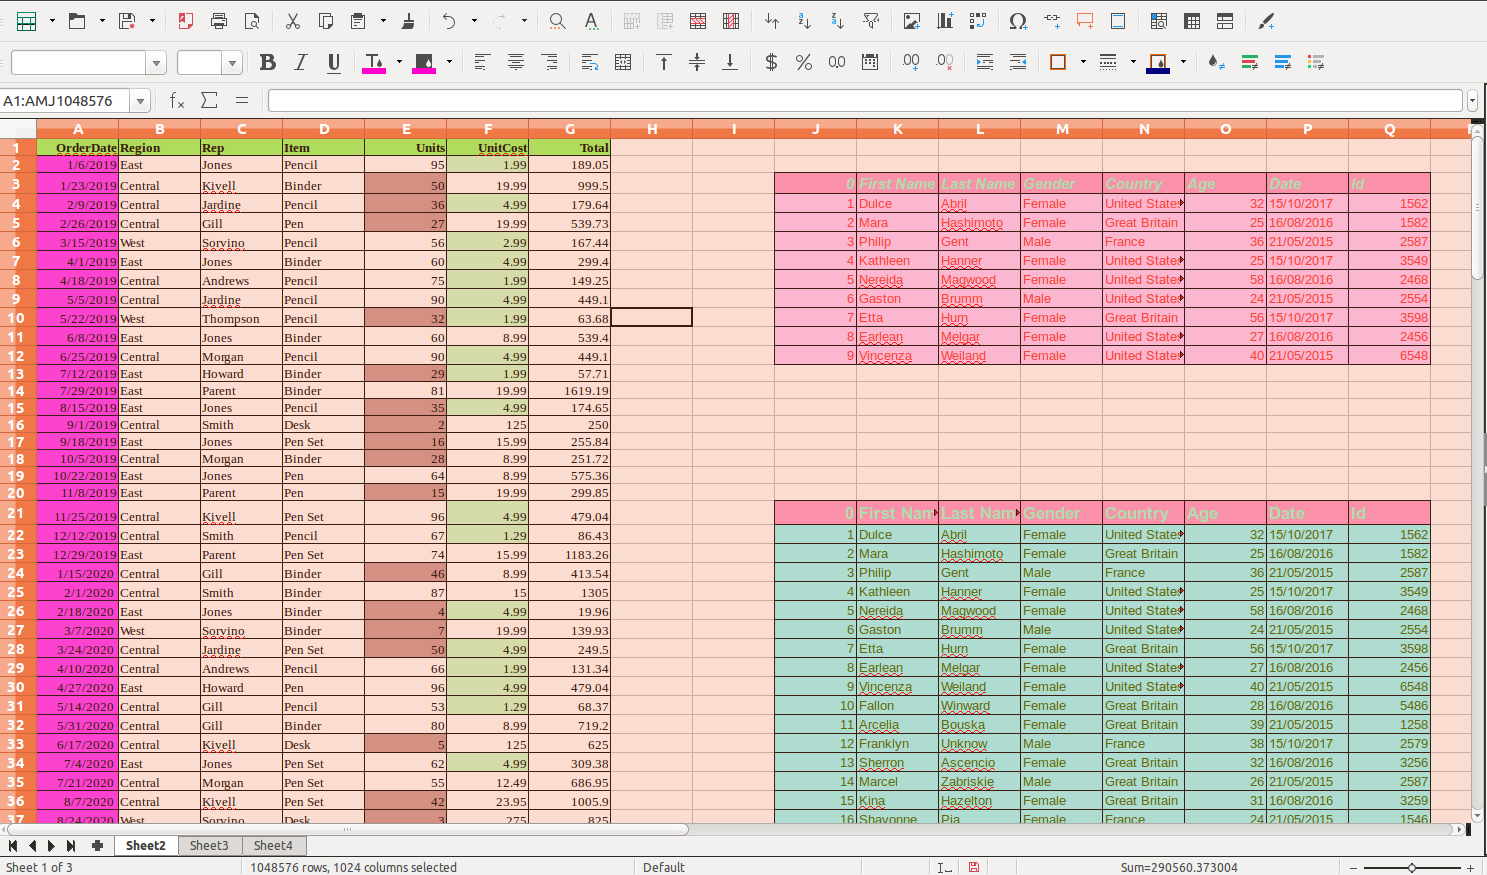Viewport: 1487px width, 875px height.
Task: Apply the magenta background color swatch
Action: coord(424,62)
